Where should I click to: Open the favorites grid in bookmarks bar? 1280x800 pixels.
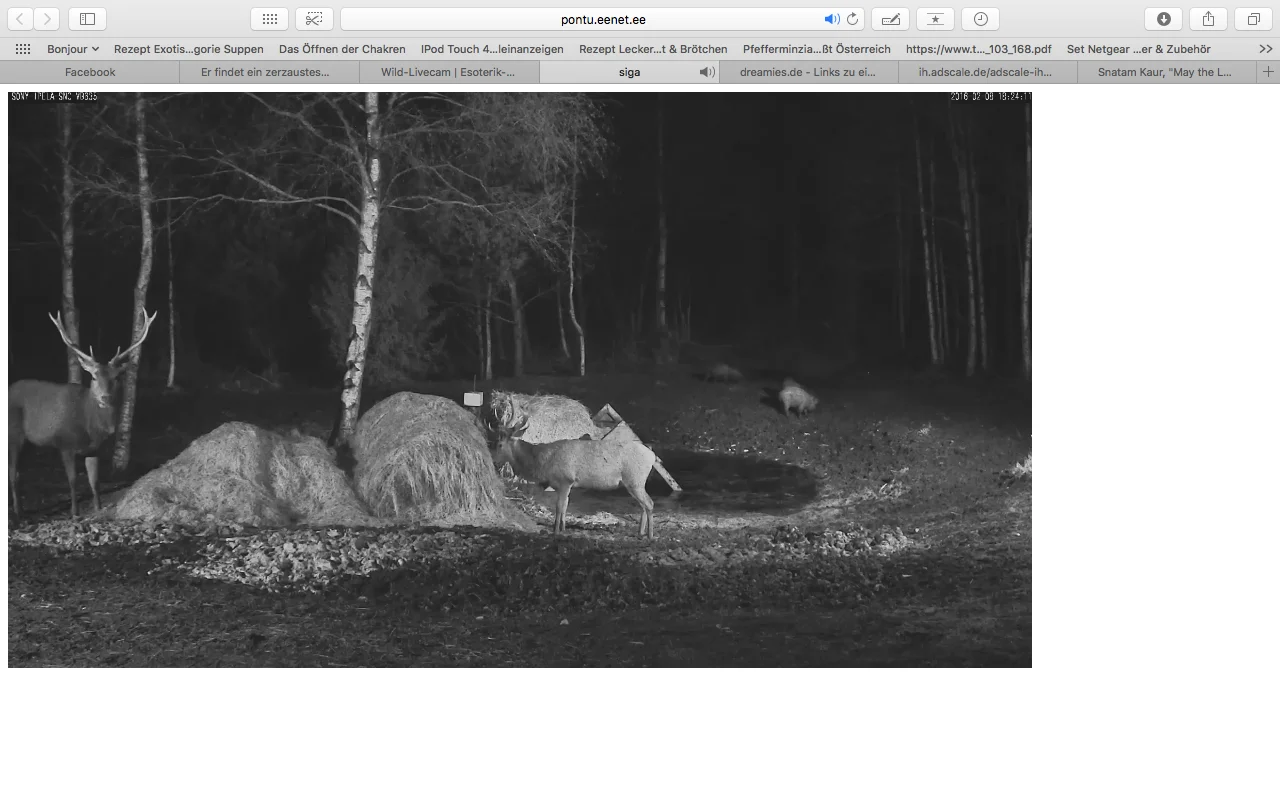pos(23,49)
